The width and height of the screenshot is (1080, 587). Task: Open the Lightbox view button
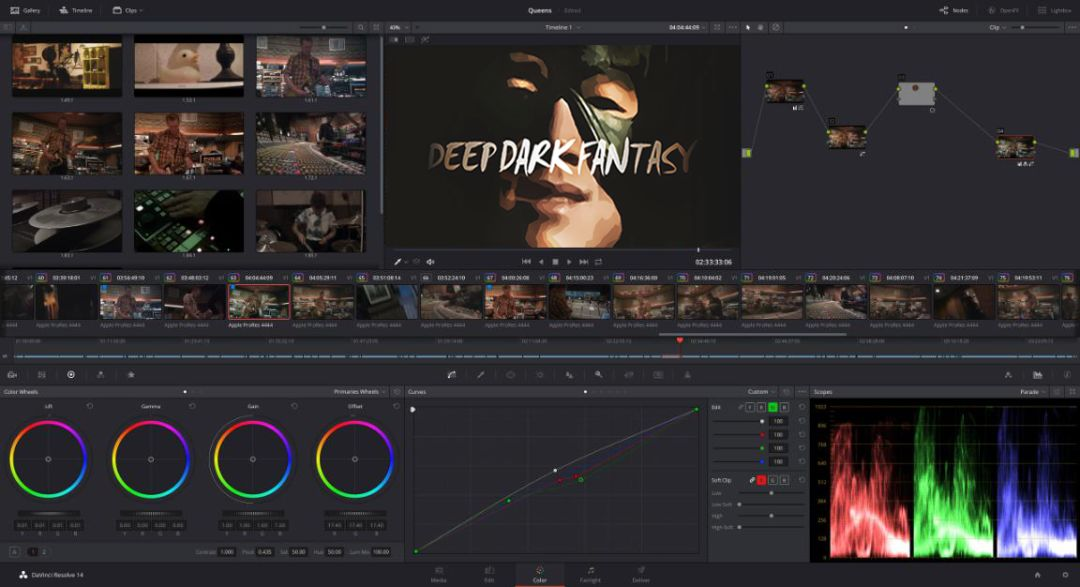[x=1055, y=10]
